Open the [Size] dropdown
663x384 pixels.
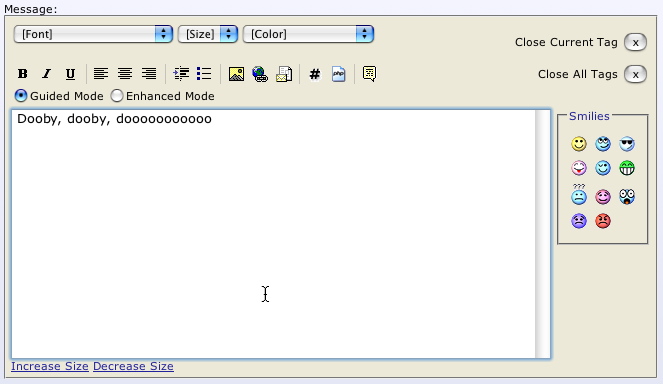point(208,34)
